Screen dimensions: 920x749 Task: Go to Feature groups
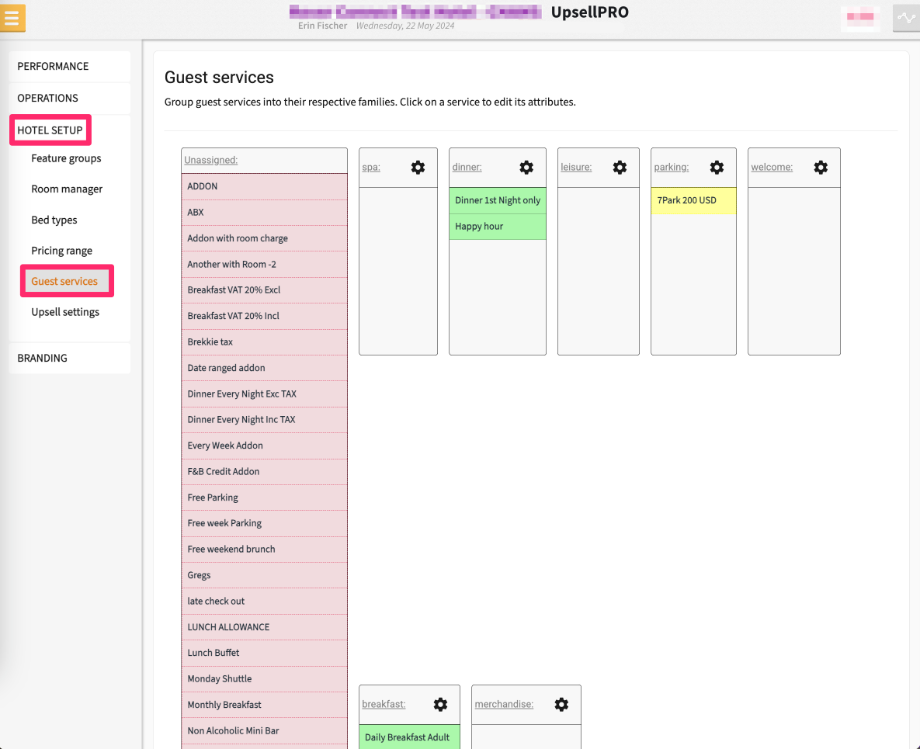point(66,158)
